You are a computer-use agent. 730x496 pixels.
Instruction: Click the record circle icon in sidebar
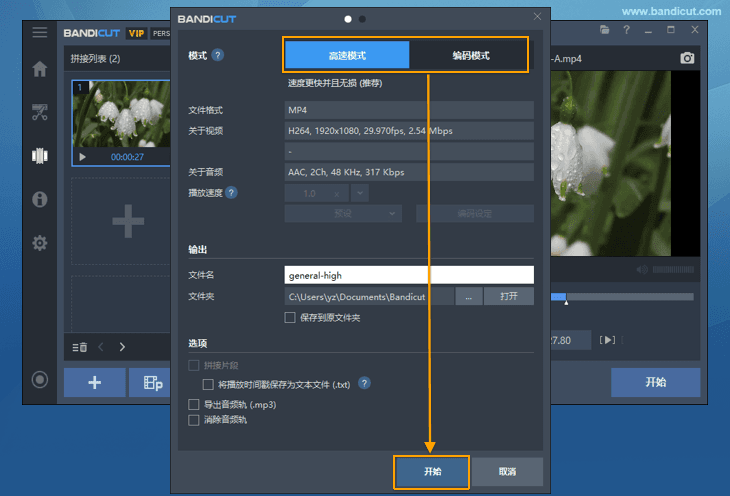(40, 380)
